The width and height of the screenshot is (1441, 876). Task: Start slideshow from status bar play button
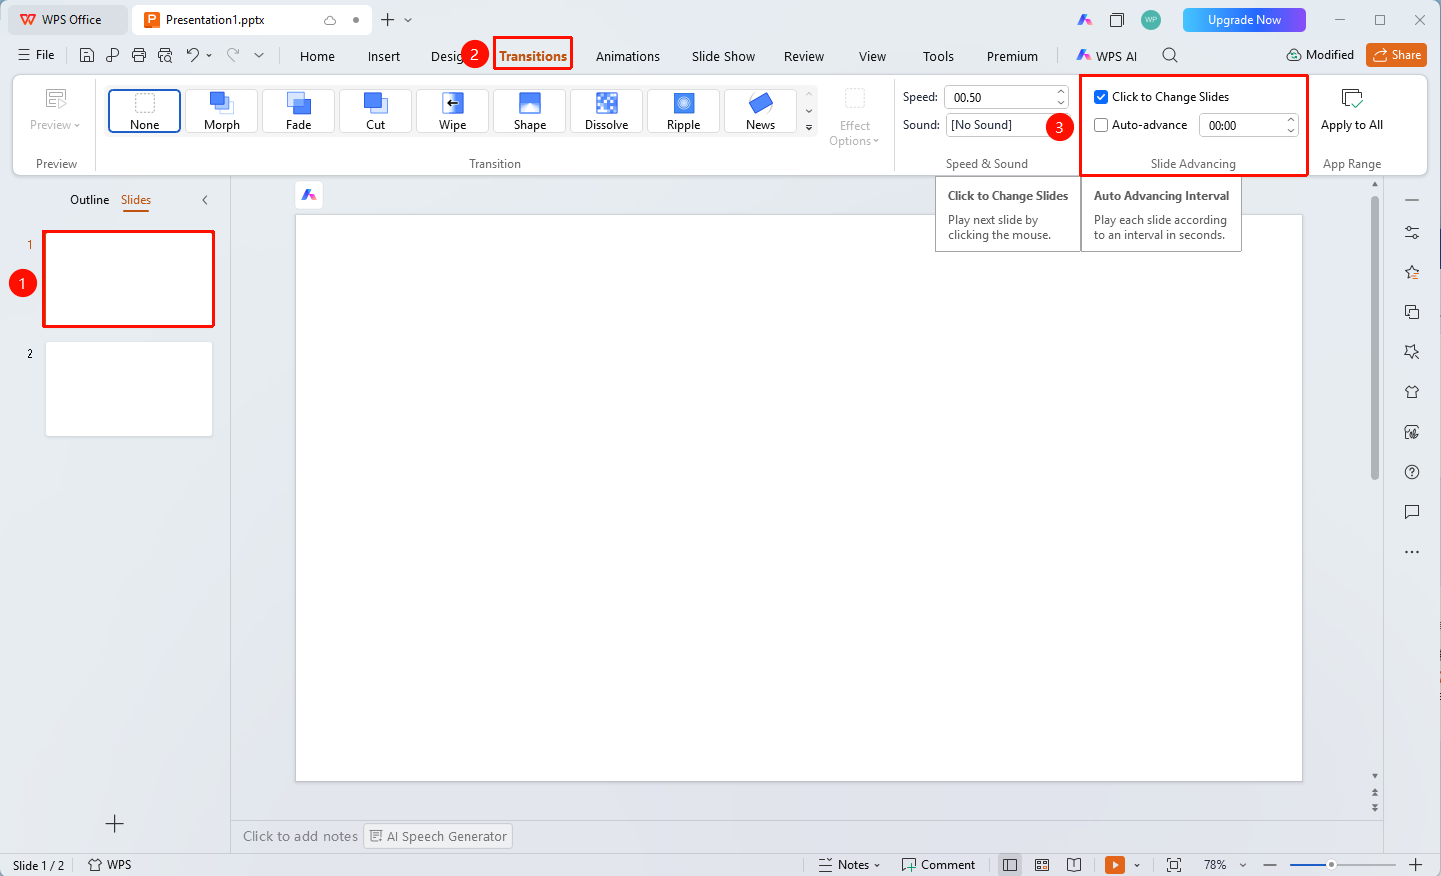click(x=1115, y=865)
